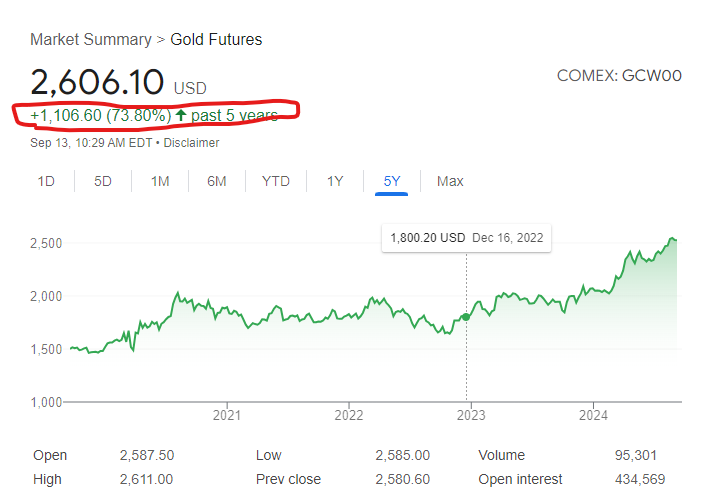Choose the 1Y time range

(x=335, y=181)
